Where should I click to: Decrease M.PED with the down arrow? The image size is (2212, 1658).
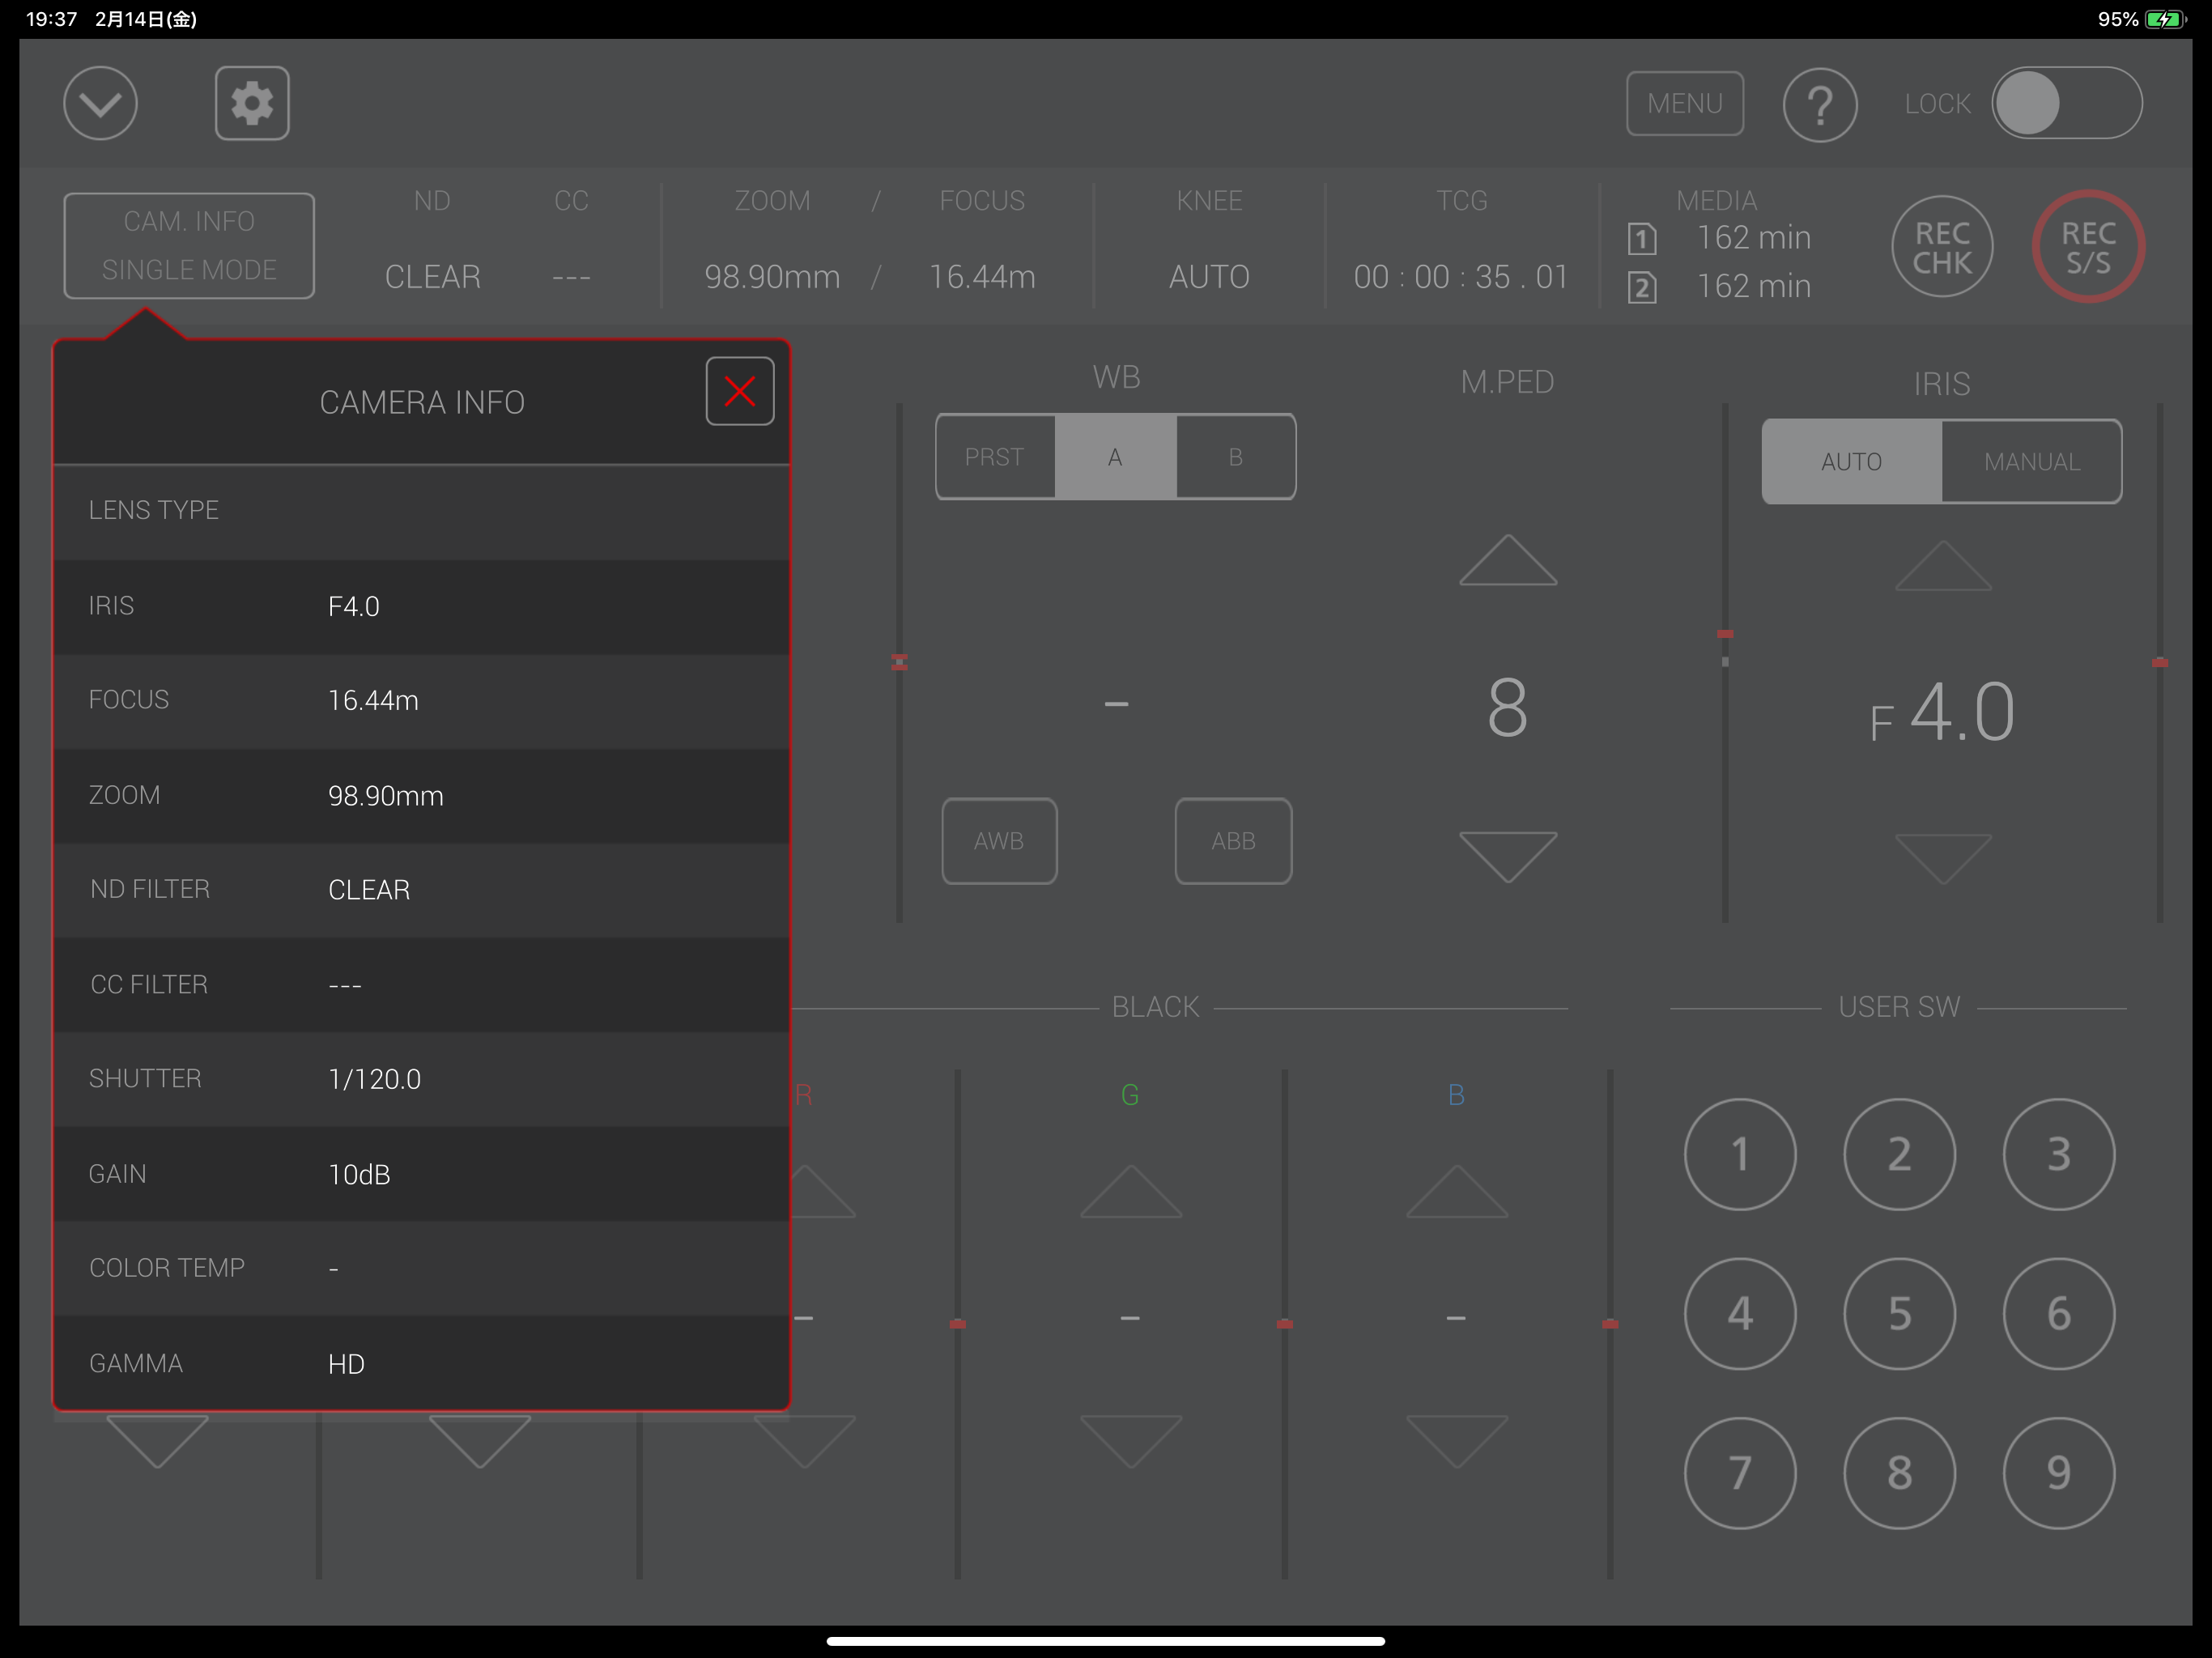click(x=1507, y=855)
